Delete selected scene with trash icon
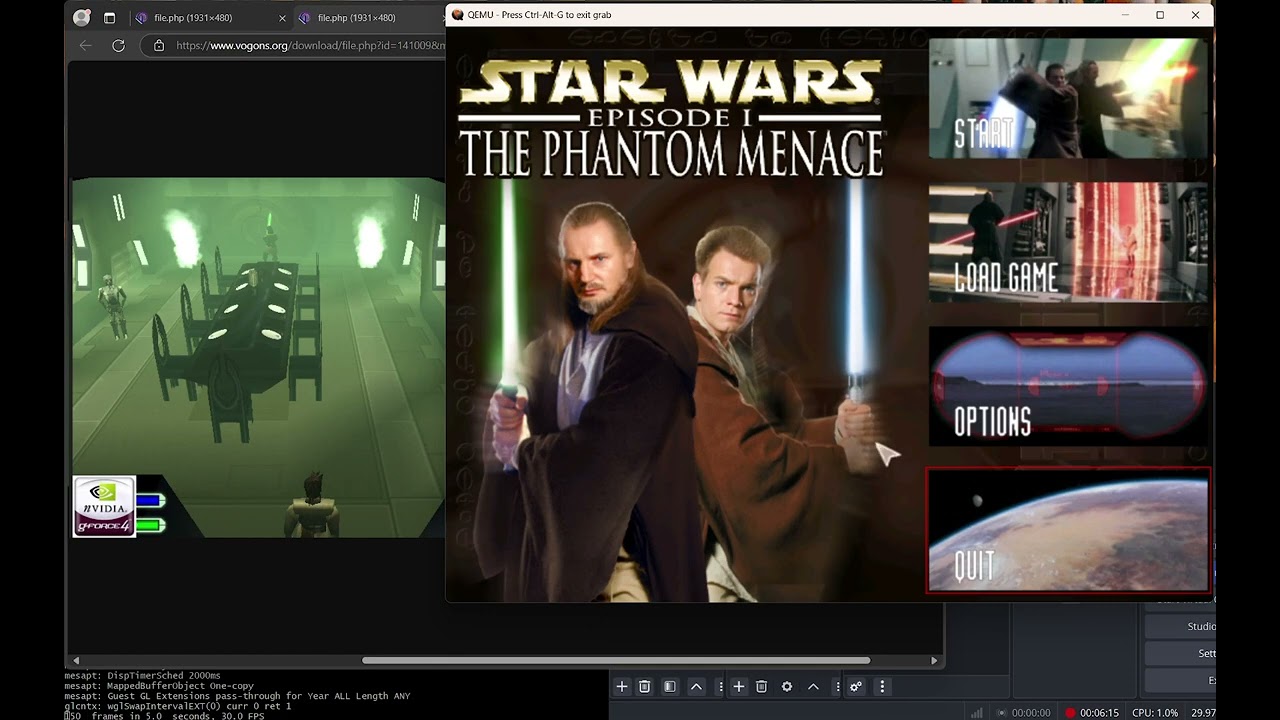This screenshot has height=720, width=1280. pos(645,686)
